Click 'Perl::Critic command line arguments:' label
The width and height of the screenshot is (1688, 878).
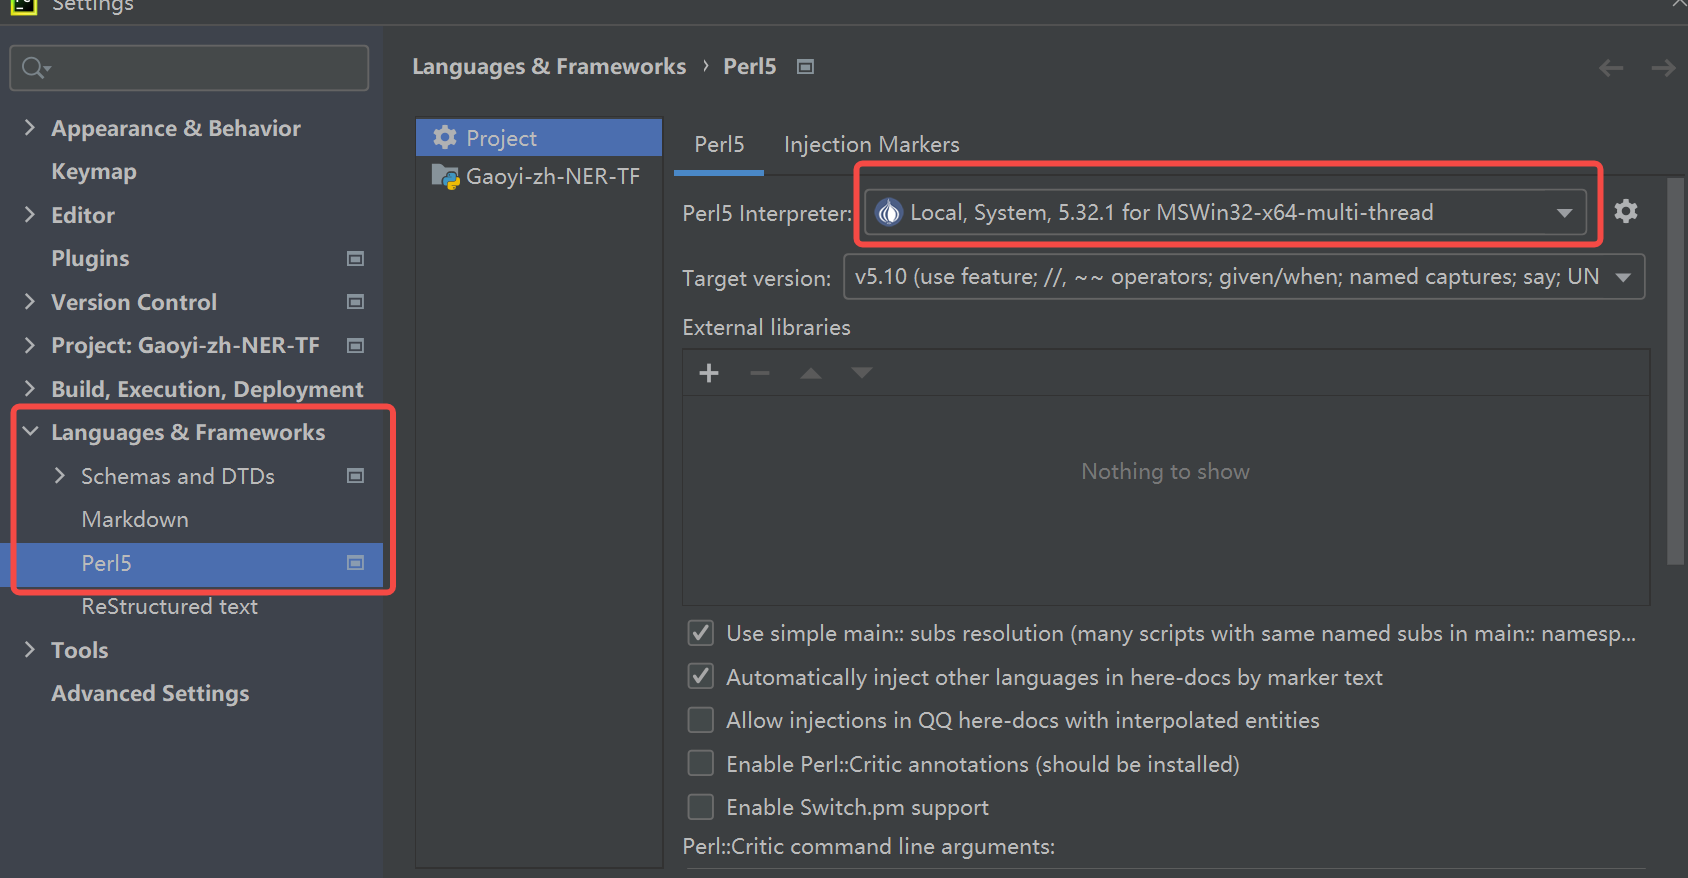tap(868, 847)
